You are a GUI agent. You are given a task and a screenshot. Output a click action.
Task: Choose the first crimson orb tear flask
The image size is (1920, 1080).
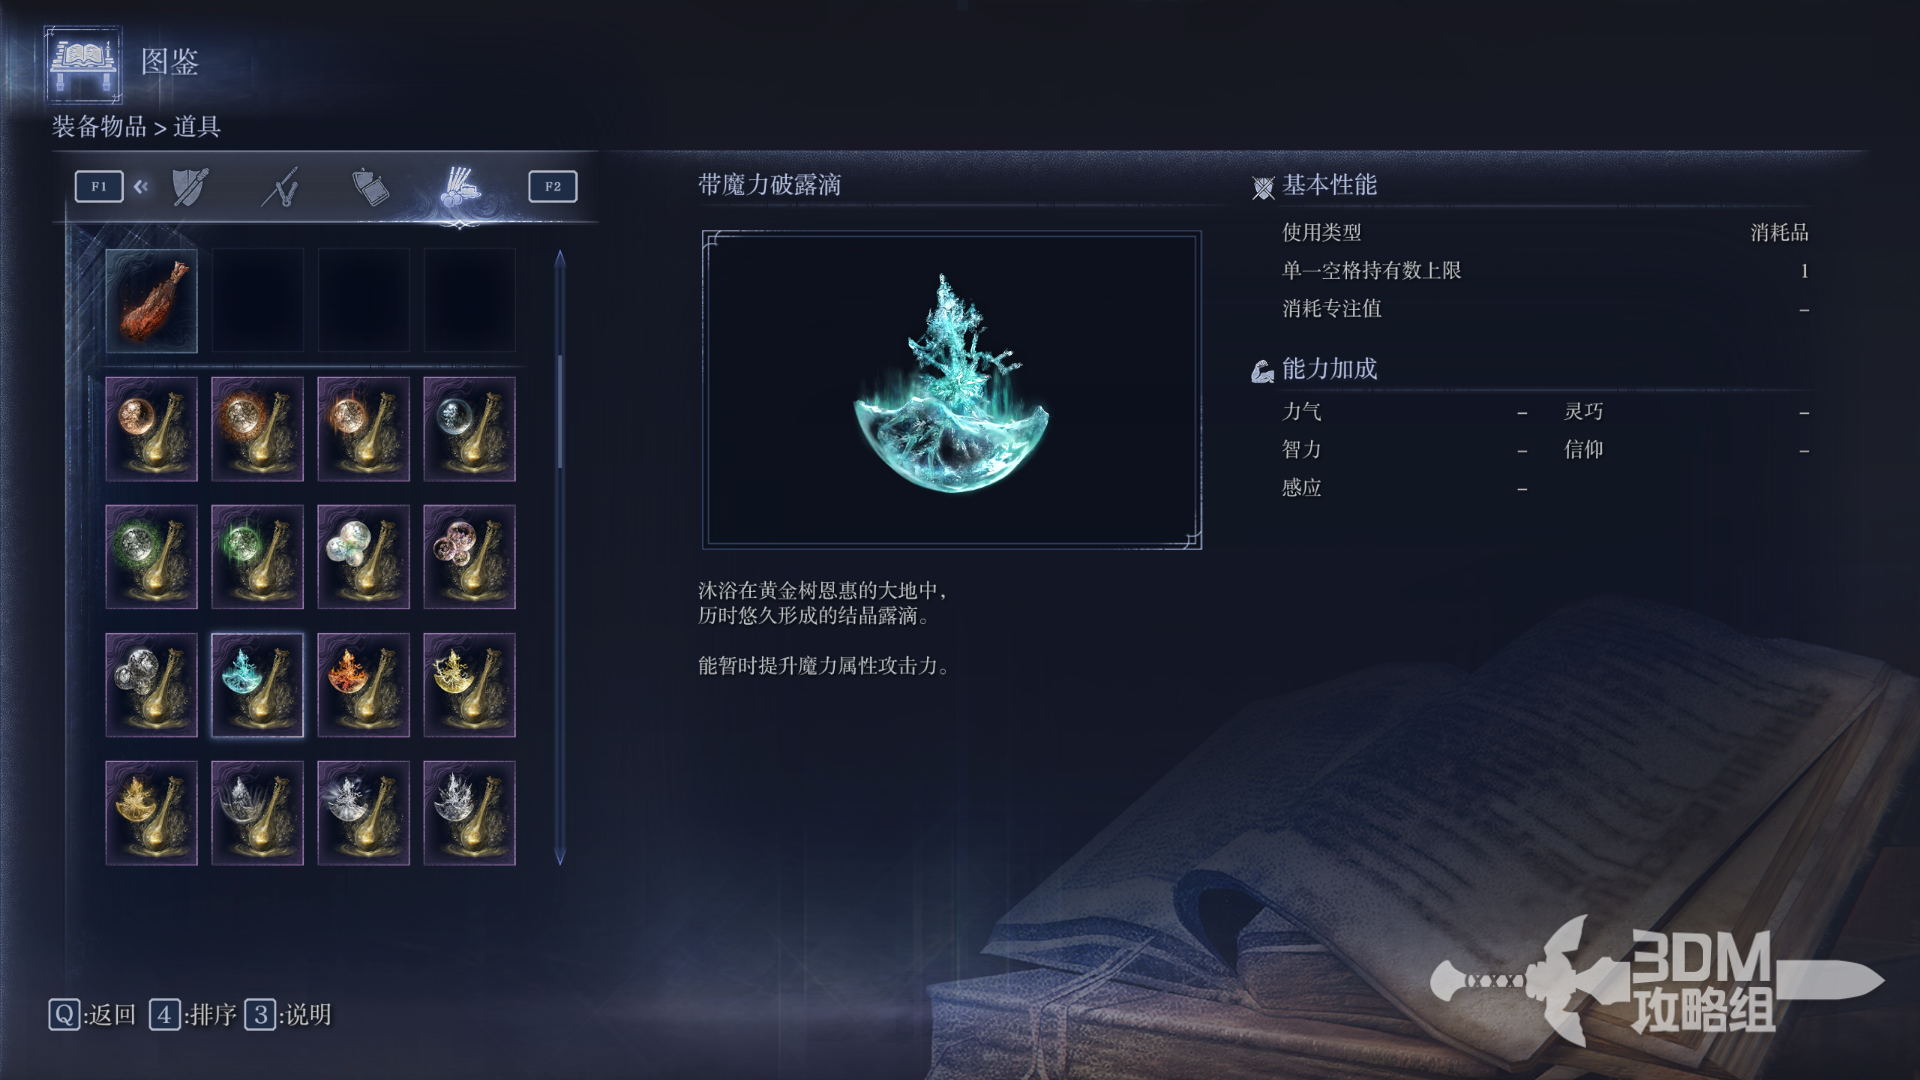click(x=152, y=429)
